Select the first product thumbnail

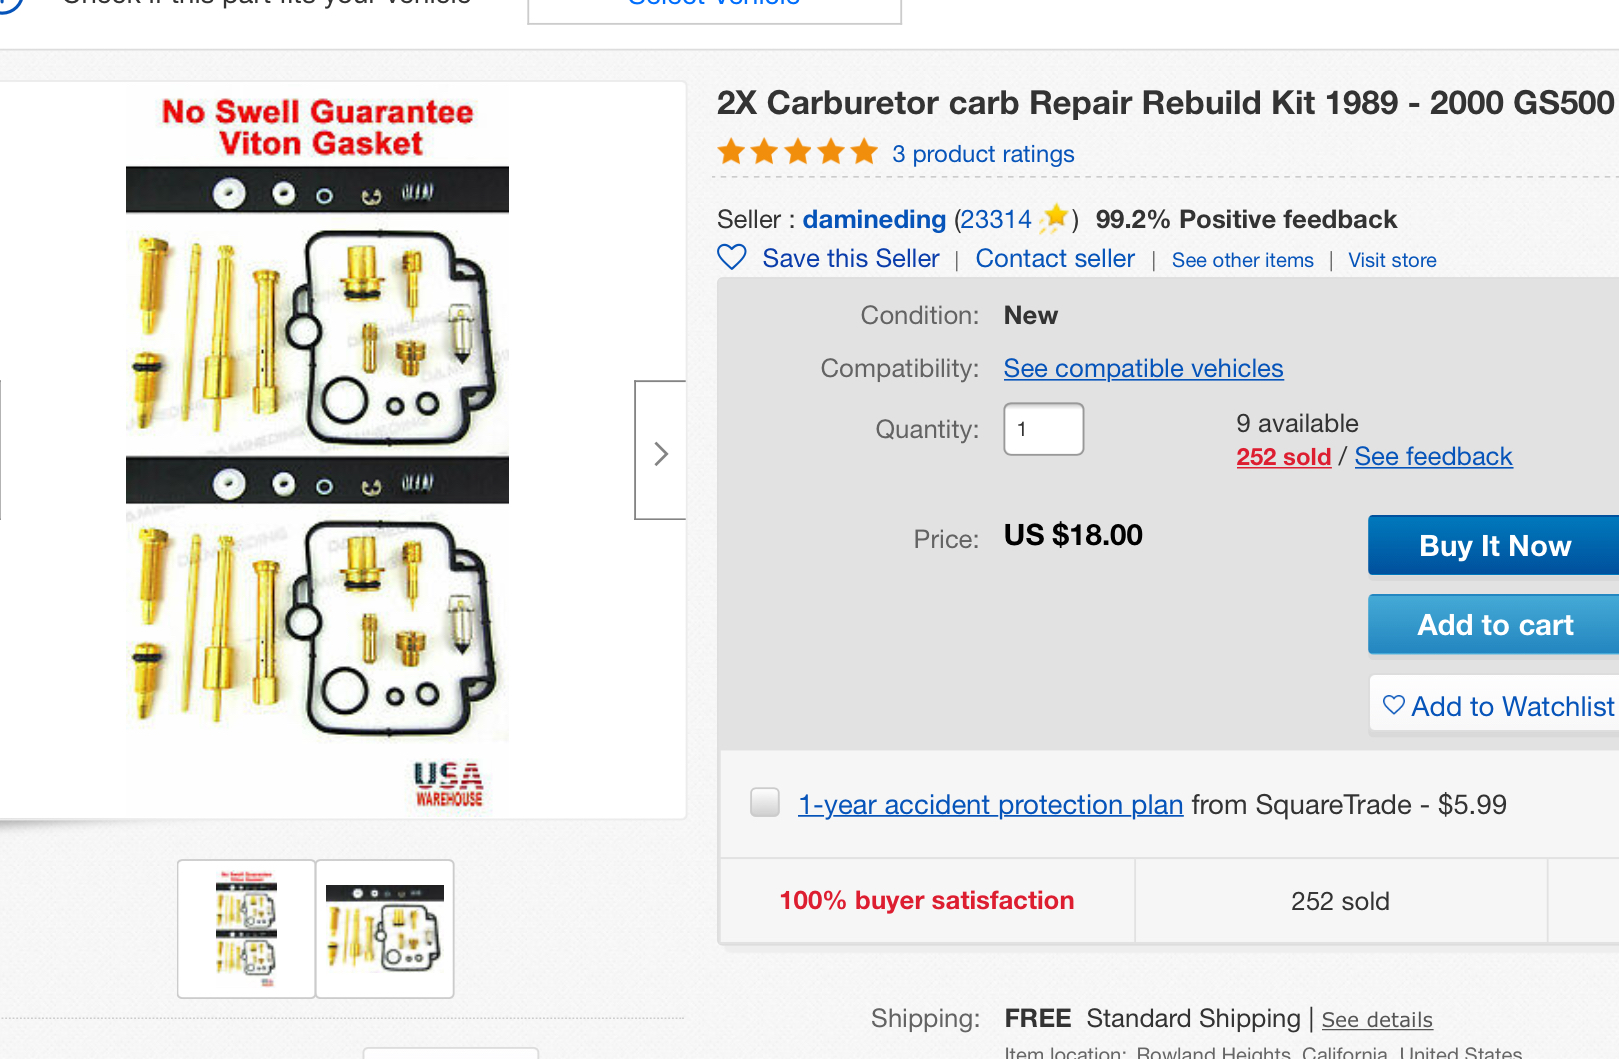[x=246, y=928]
